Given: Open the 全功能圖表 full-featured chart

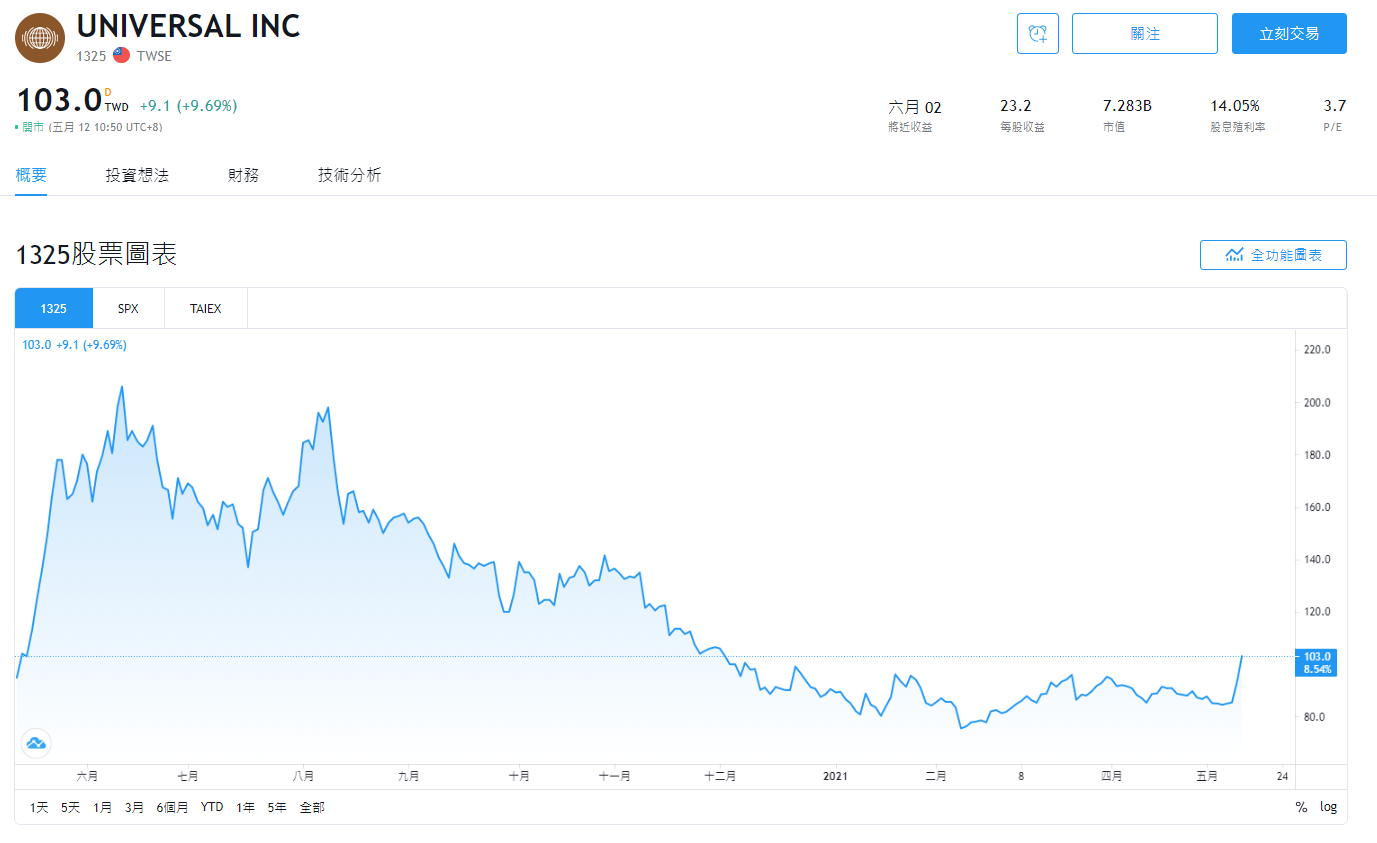Looking at the screenshot, I should [1273, 255].
